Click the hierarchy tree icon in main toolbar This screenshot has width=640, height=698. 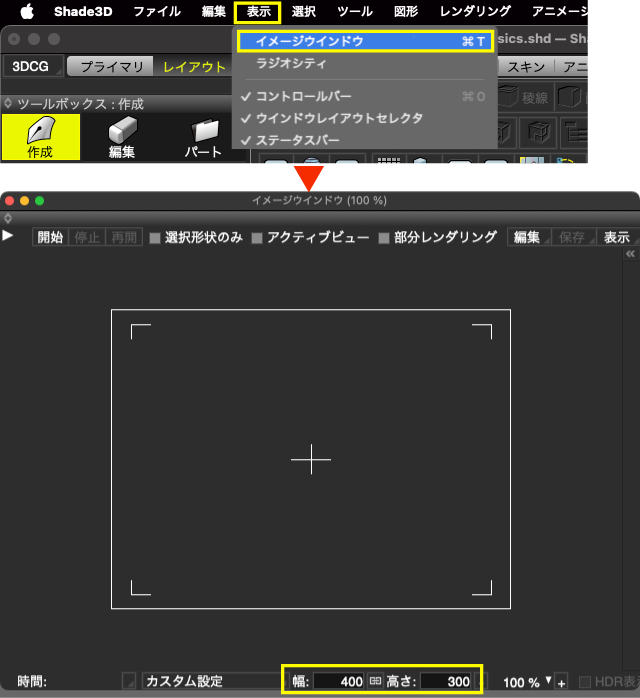point(574,133)
